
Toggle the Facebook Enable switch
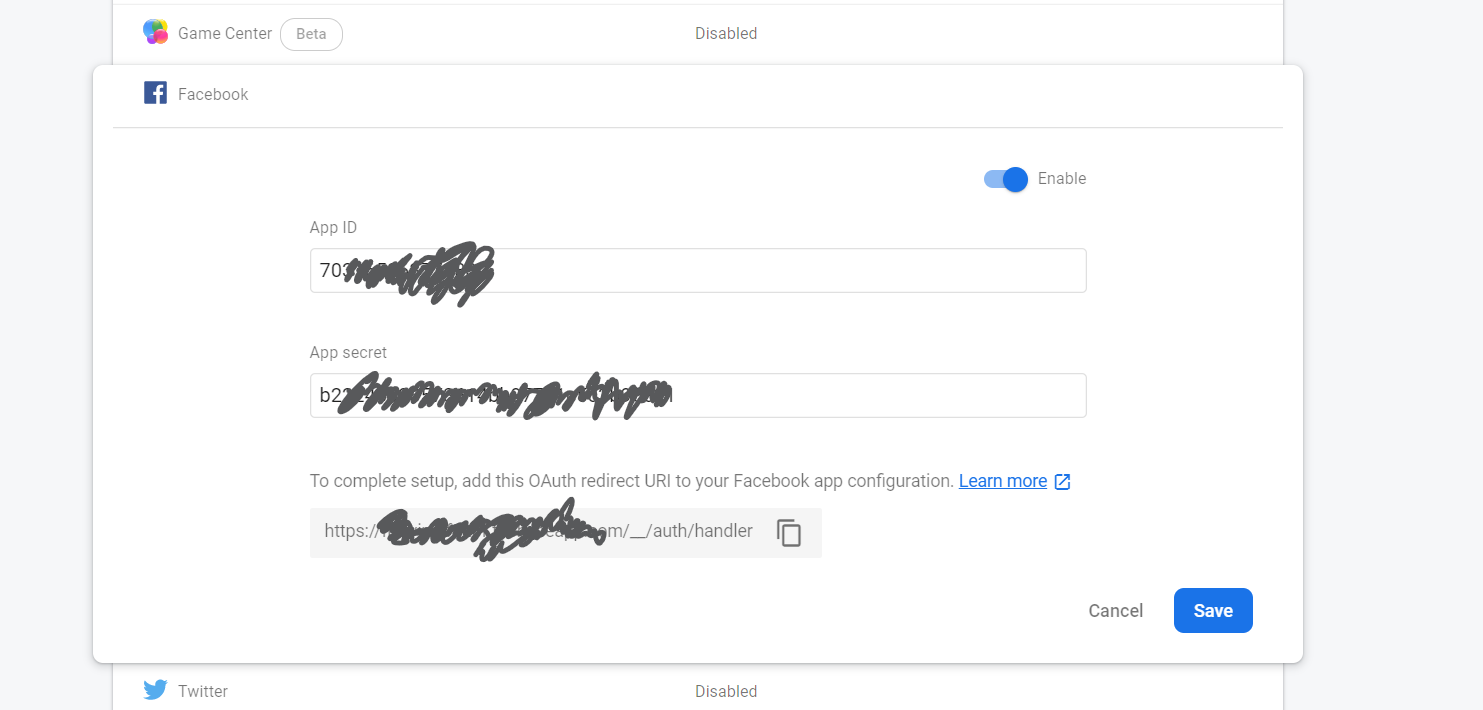(x=1006, y=179)
